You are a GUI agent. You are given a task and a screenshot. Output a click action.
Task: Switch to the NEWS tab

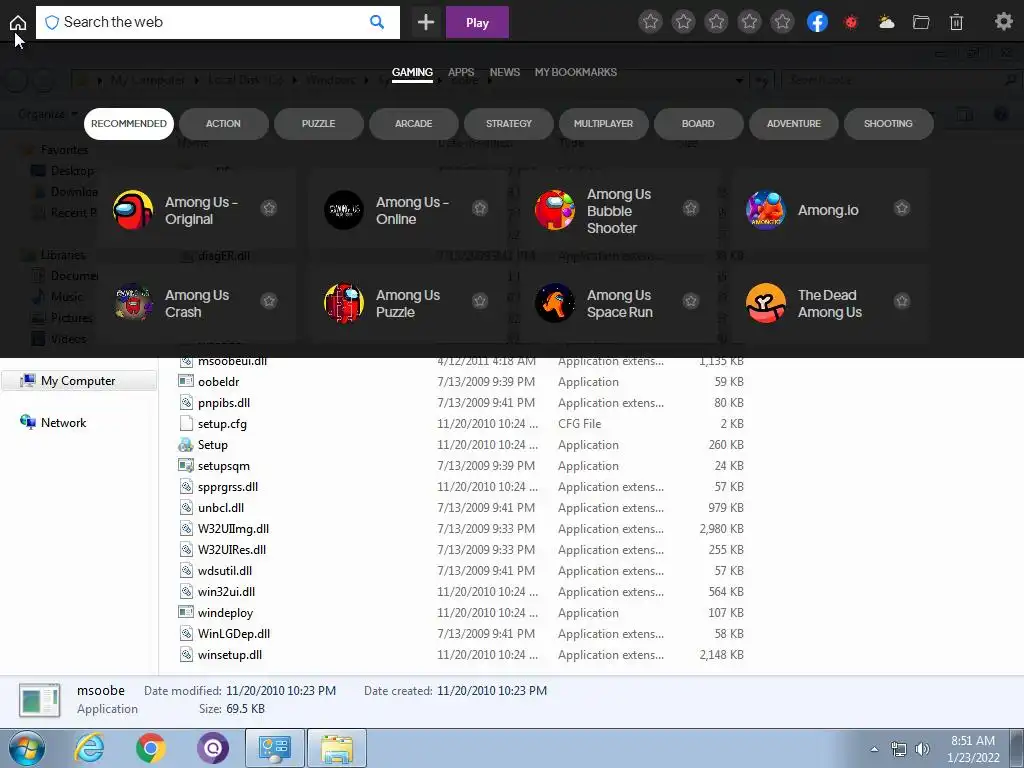tap(505, 72)
